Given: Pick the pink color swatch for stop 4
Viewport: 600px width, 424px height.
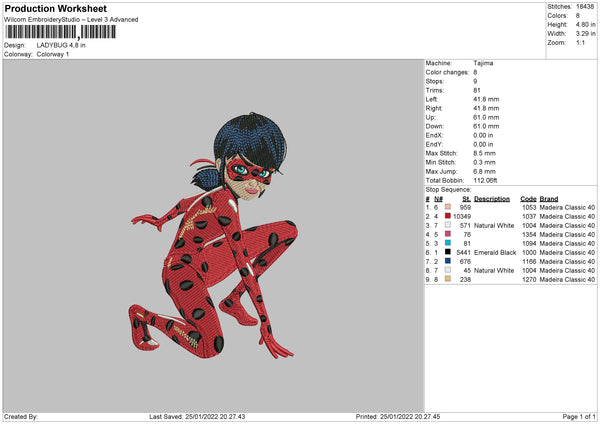Looking at the screenshot, I should [x=448, y=234].
